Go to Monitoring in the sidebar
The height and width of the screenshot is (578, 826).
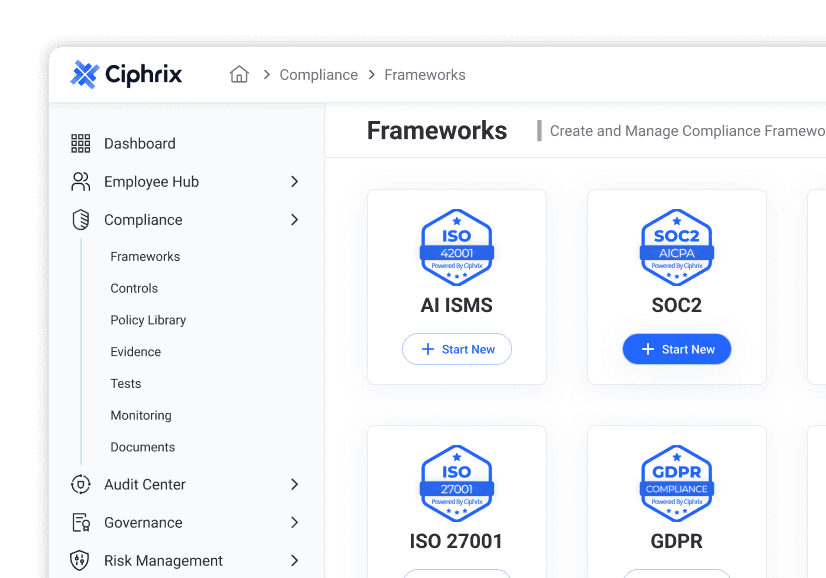[x=141, y=415]
